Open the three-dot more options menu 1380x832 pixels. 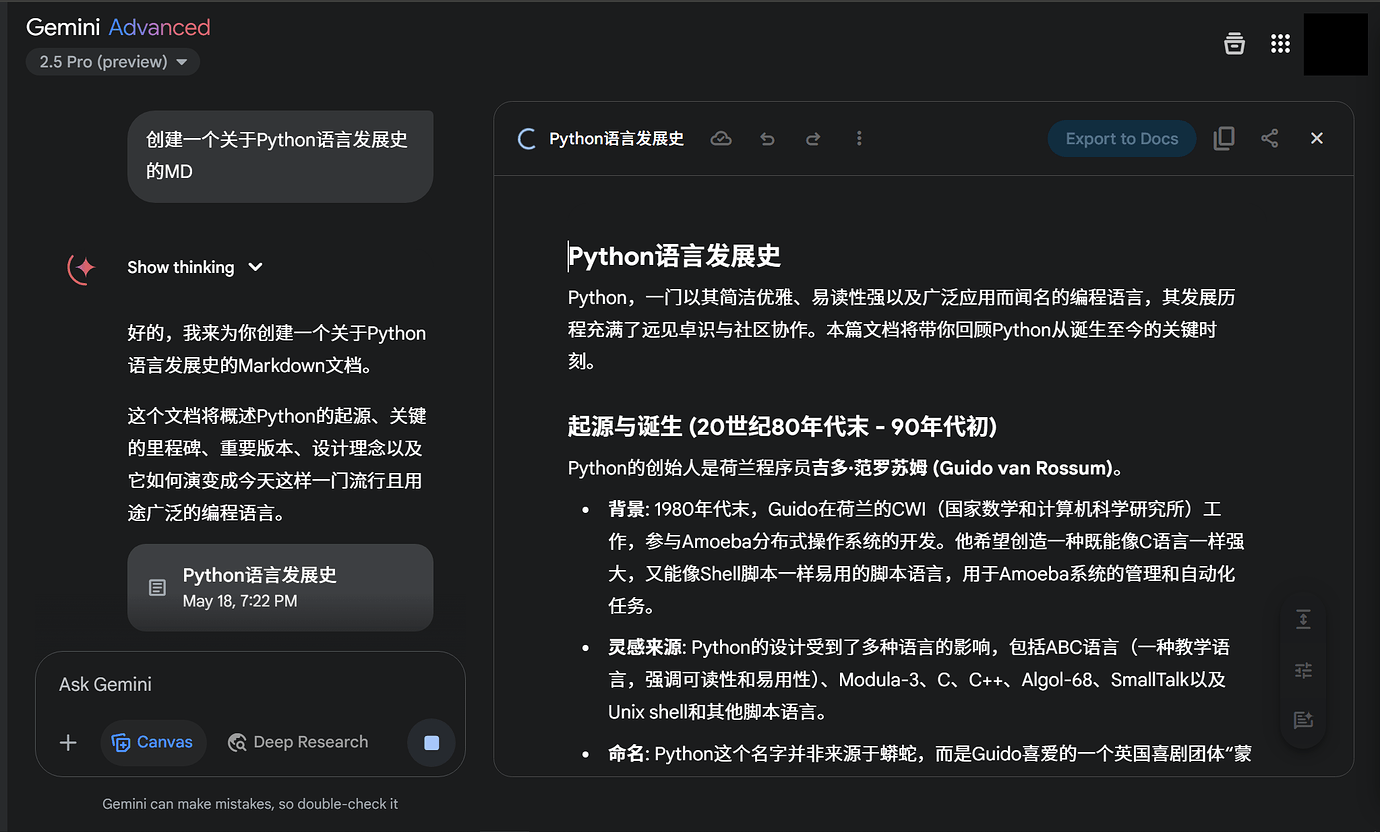click(859, 139)
